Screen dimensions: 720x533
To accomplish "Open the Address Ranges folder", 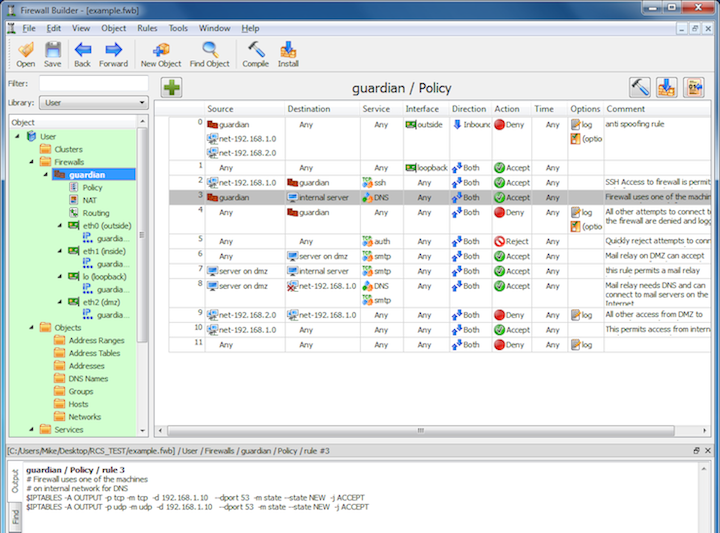I will pos(89,340).
